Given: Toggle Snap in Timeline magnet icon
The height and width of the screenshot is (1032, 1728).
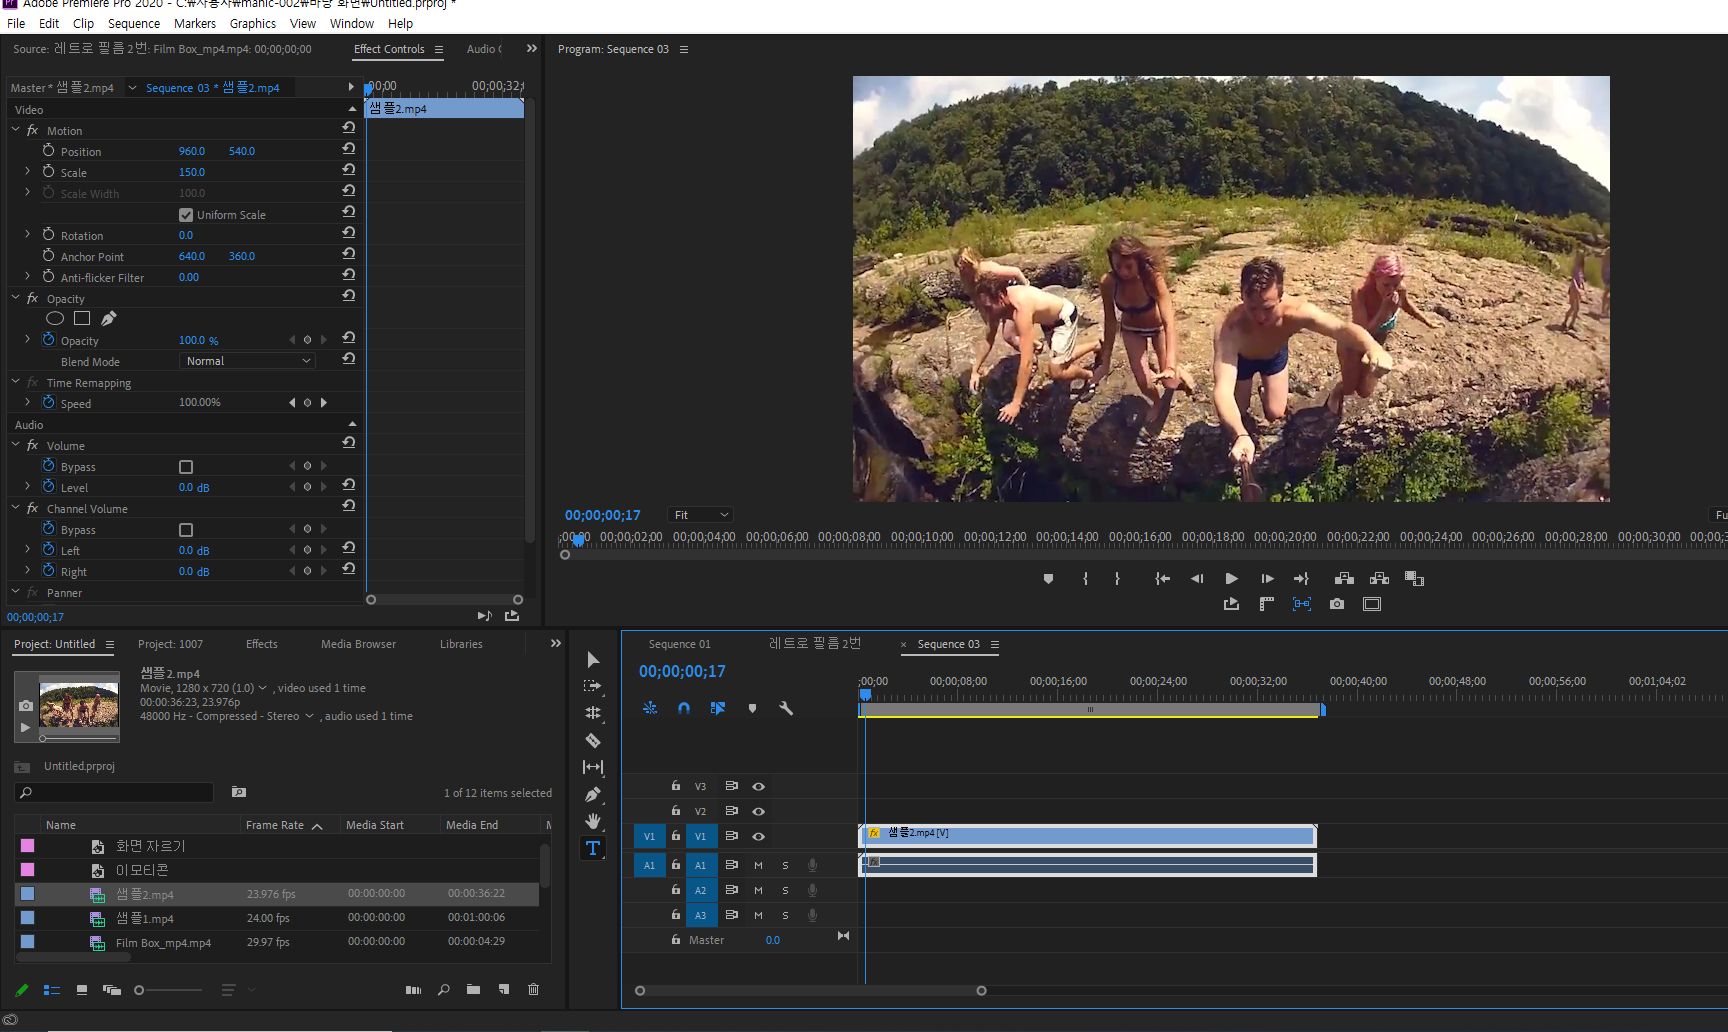Looking at the screenshot, I should [684, 708].
